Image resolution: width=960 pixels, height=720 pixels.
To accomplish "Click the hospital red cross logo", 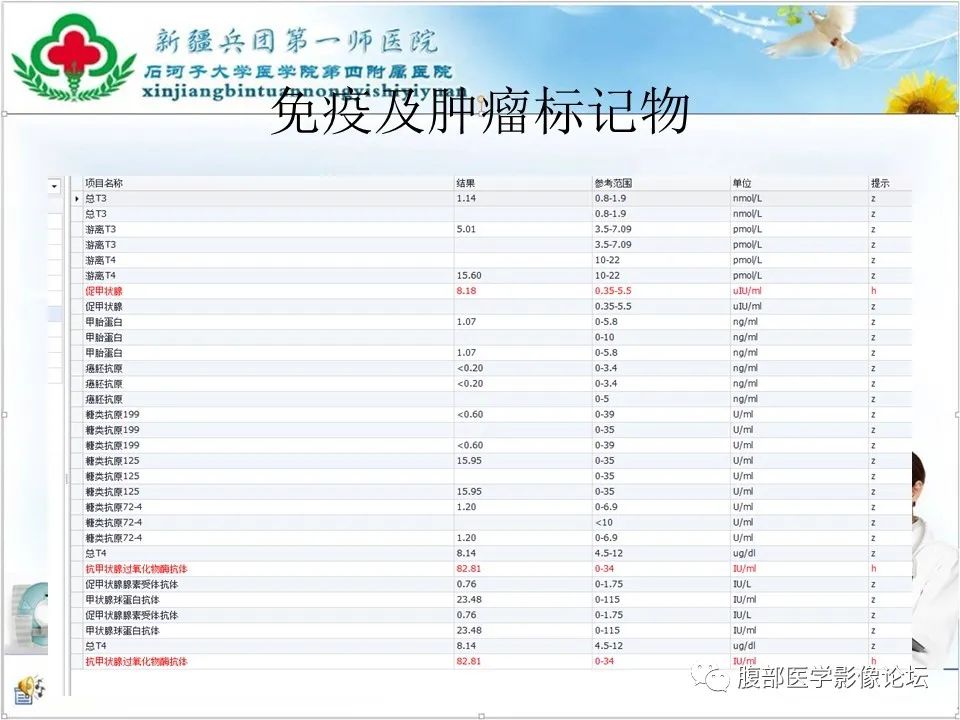I will click(x=73, y=56).
